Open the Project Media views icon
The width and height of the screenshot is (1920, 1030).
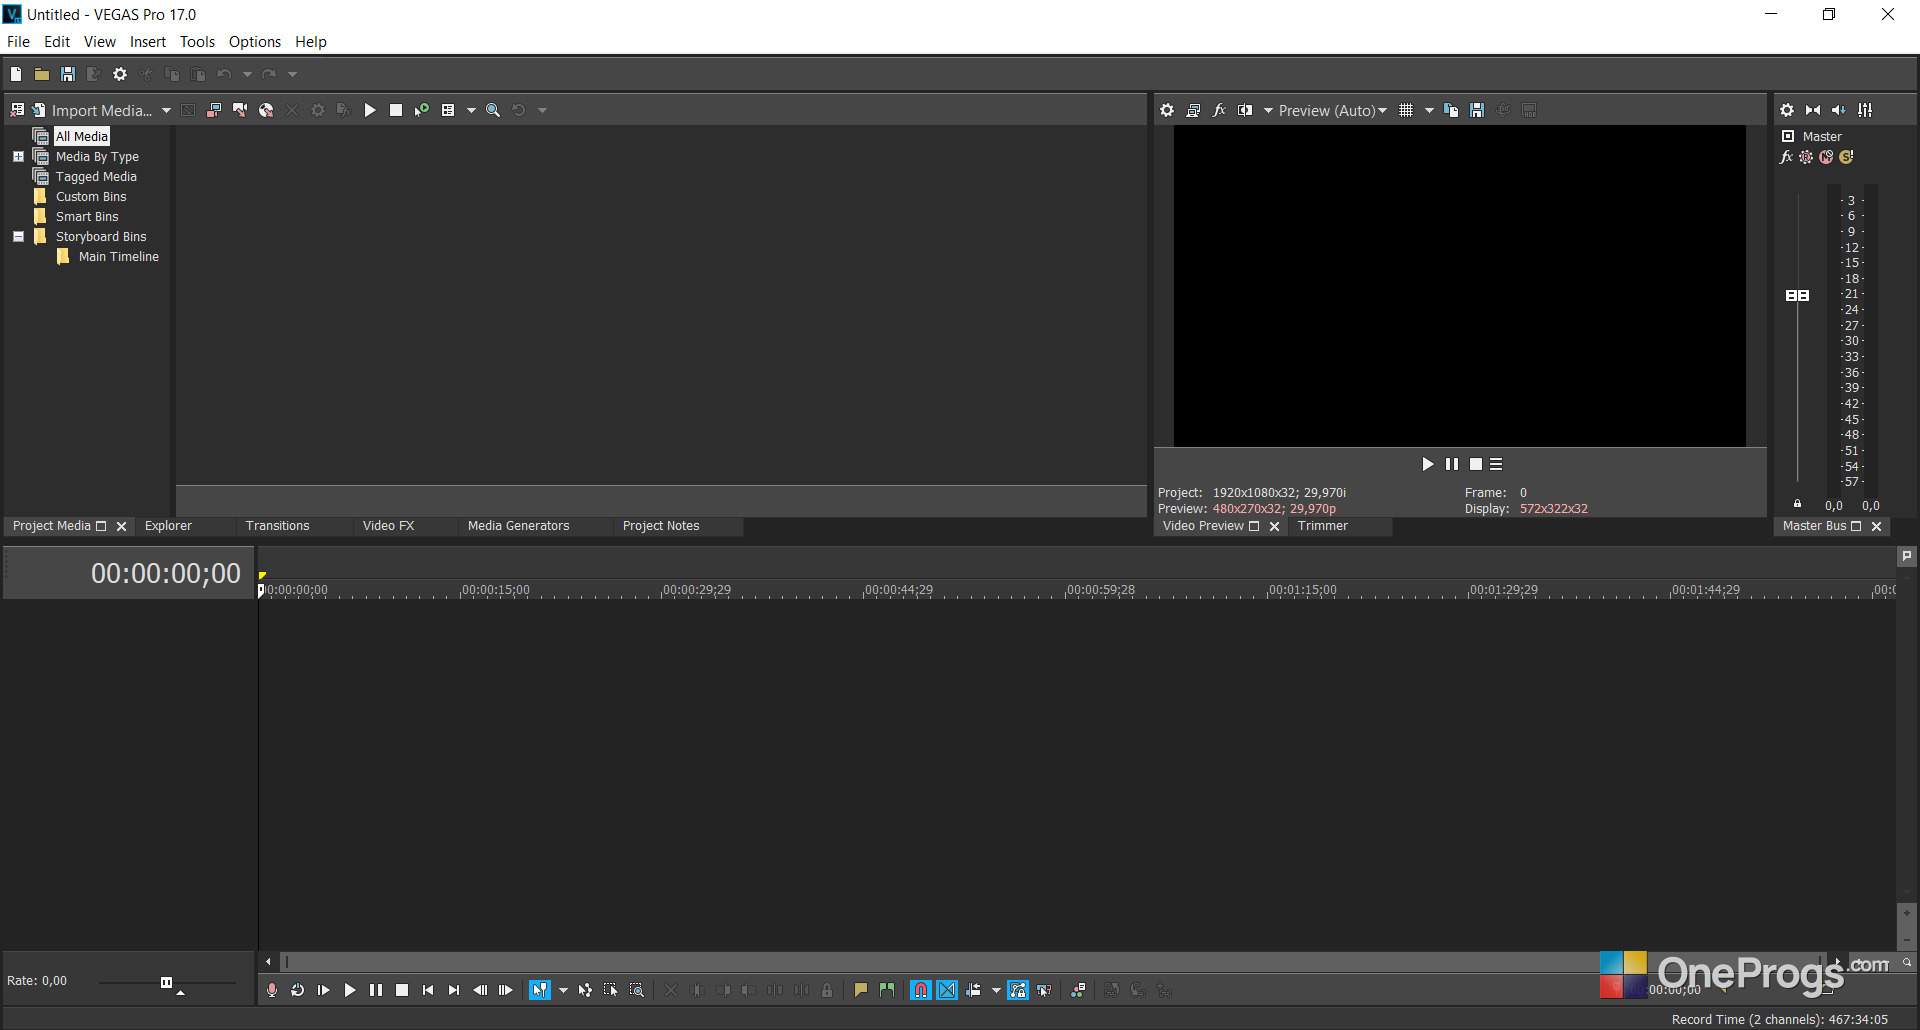[x=448, y=110]
